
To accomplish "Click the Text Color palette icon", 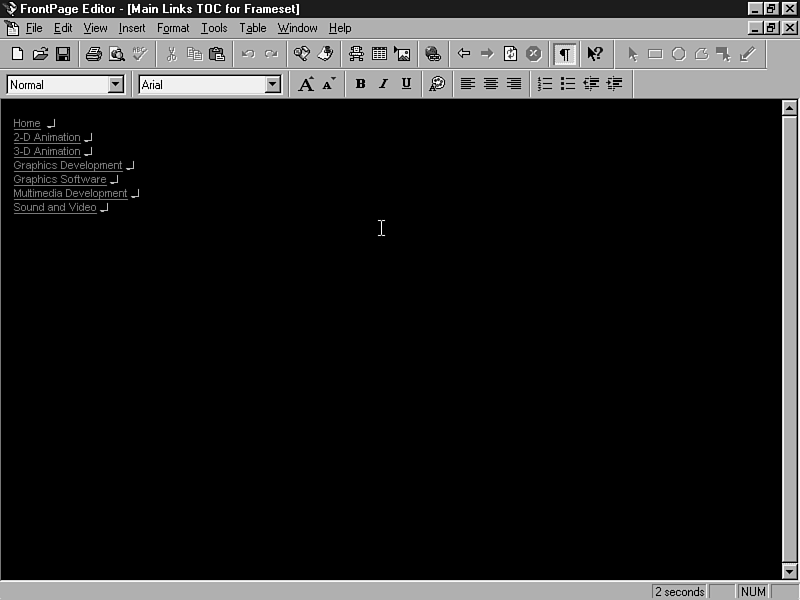I will (x=437, y=84).
